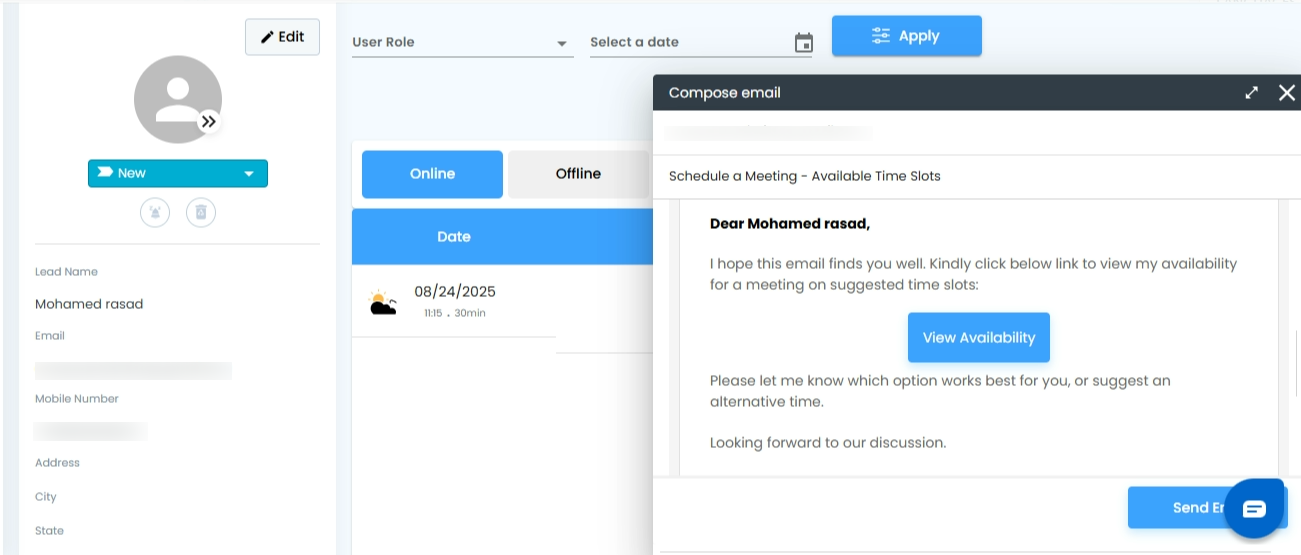Close the Compose email panel
The image size is (1301, 555).
[x=1286, y=93]
